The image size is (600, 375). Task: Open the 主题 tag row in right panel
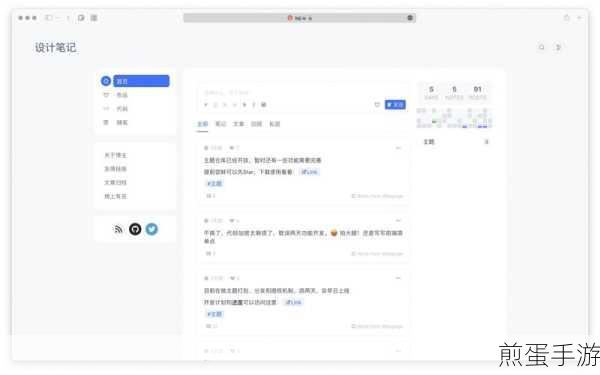455,142
